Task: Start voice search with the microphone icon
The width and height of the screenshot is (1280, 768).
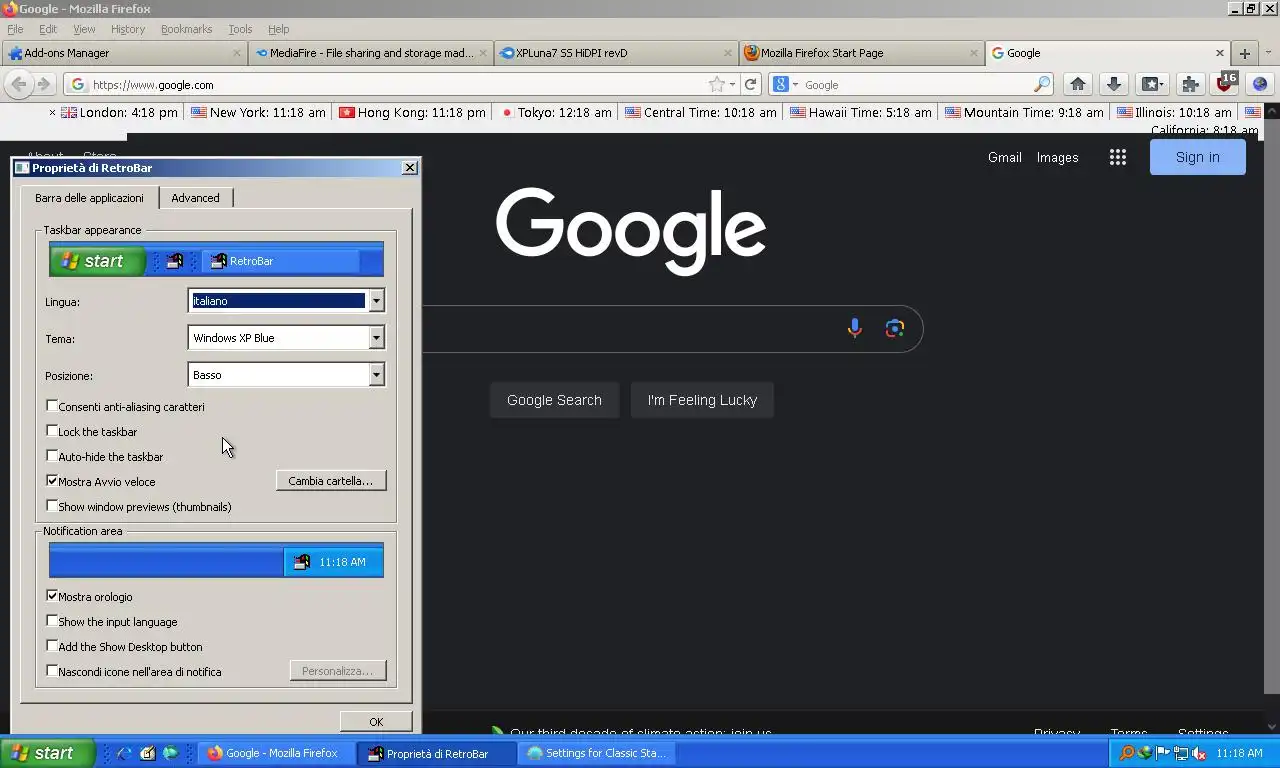Action: [854, 328]
